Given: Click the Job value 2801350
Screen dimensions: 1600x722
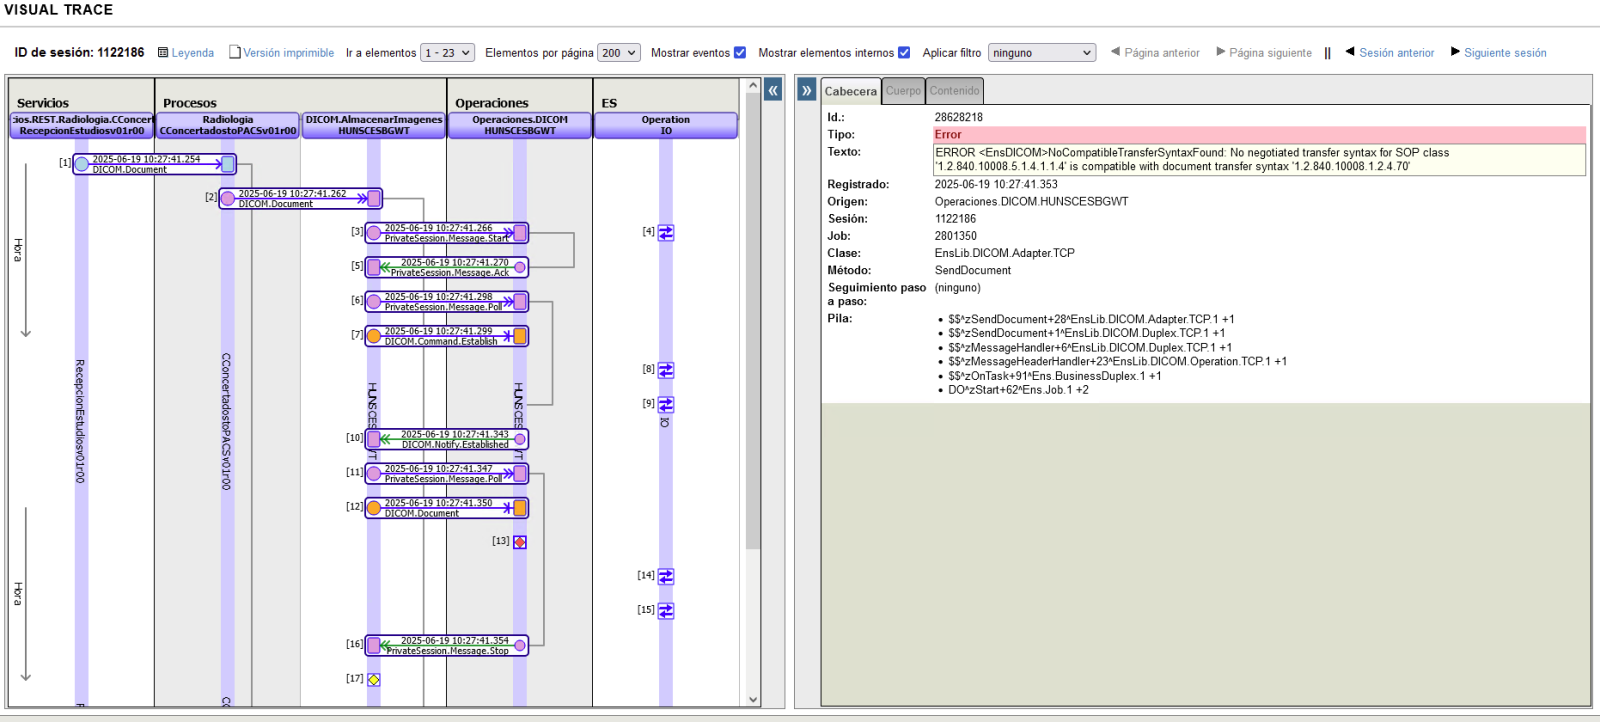Looking at the screenshot, I should 955,237.
